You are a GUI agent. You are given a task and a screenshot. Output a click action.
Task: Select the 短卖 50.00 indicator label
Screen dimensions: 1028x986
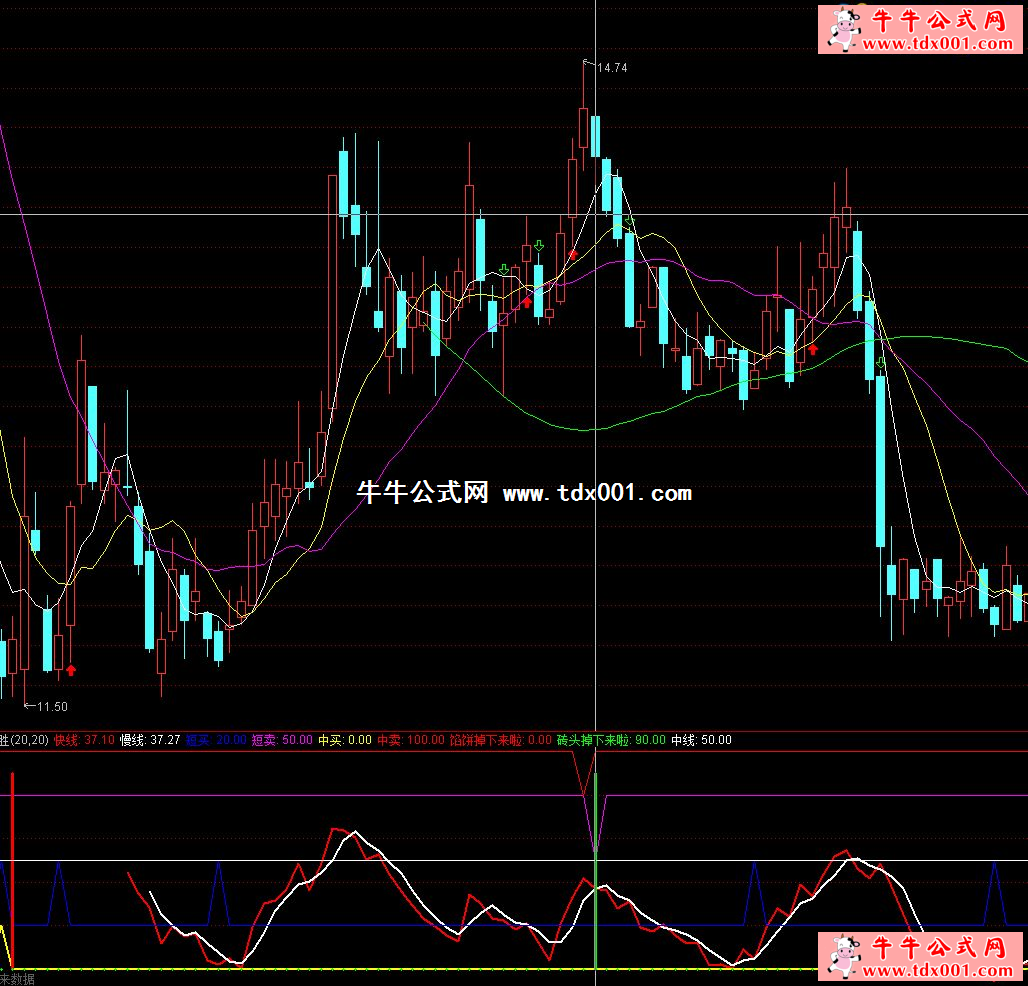282,740
